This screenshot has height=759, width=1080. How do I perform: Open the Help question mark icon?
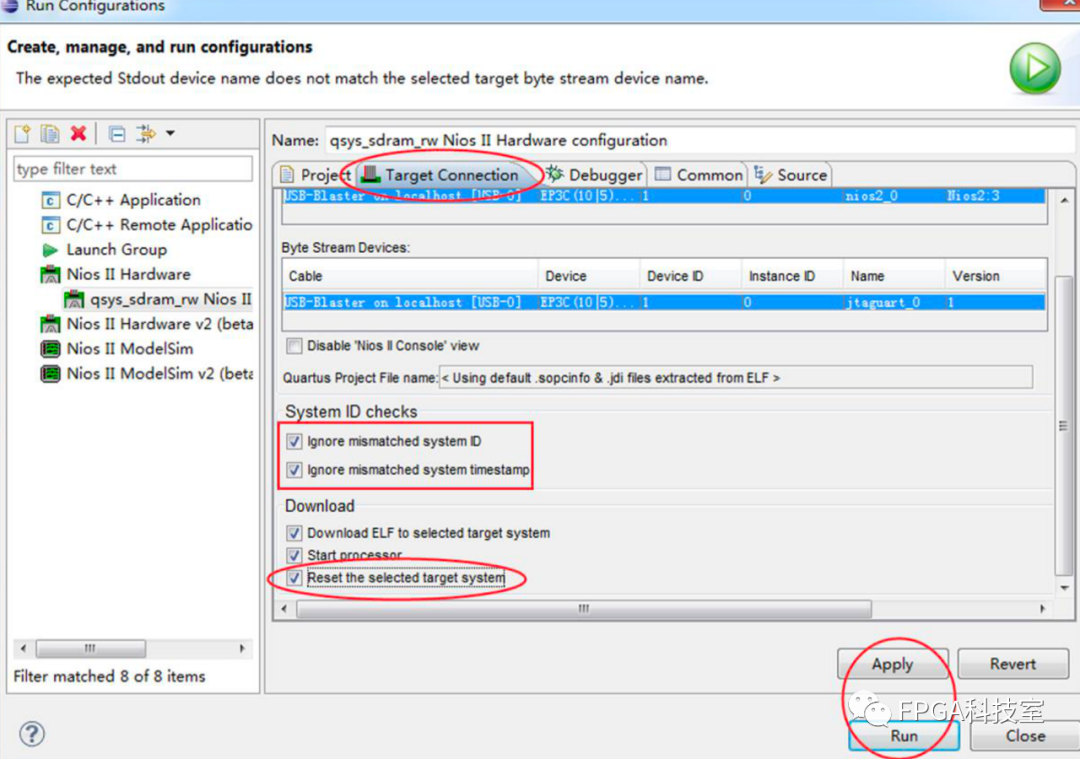pyautogui.click(x=32, y=734)
